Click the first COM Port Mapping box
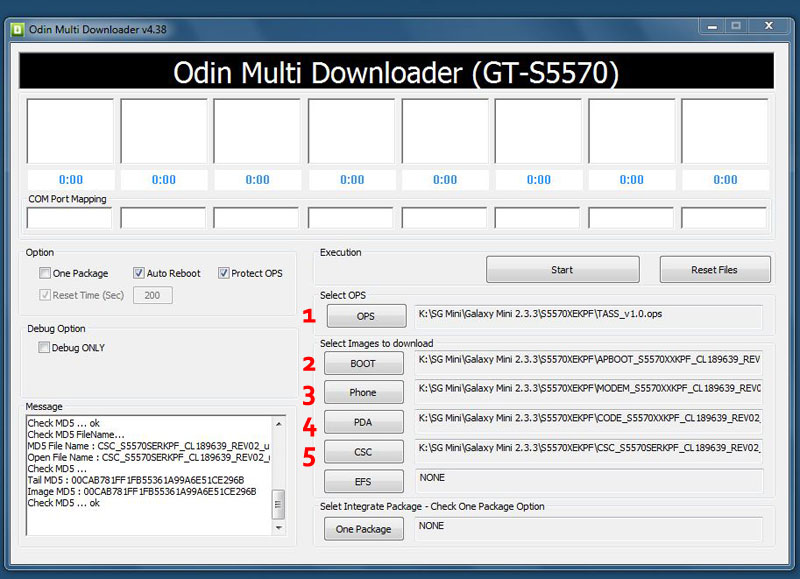Image resolution: width=800 pixels, height=579 pixels. click(x=69, y=218)
